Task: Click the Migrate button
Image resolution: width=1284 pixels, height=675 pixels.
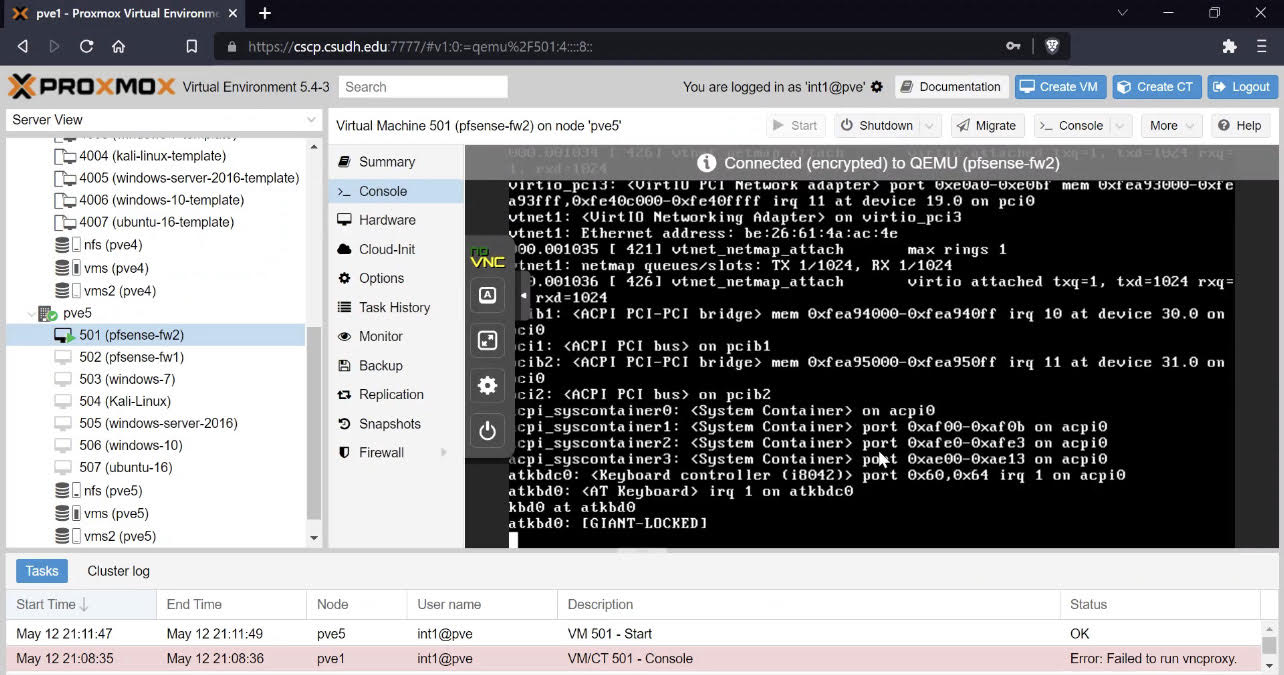Action: 987,126
